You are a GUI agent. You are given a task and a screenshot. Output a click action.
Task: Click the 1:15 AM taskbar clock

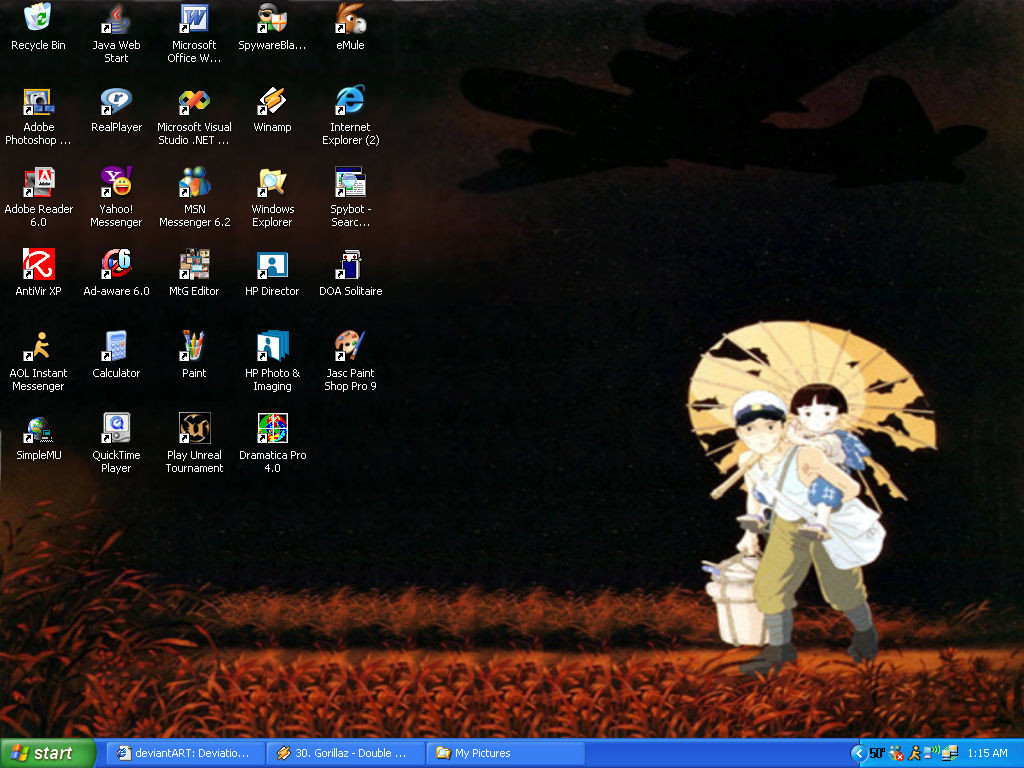point(987,754)
